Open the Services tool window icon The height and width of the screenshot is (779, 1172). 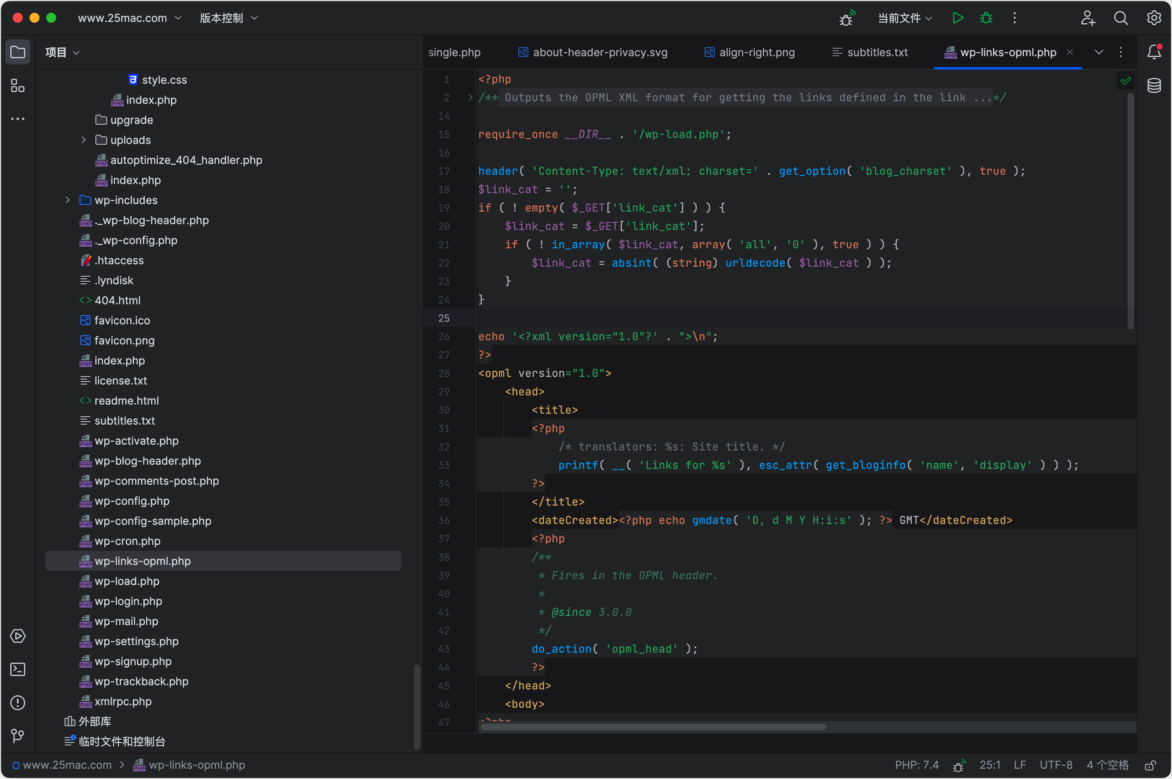(x=18, y=636)
